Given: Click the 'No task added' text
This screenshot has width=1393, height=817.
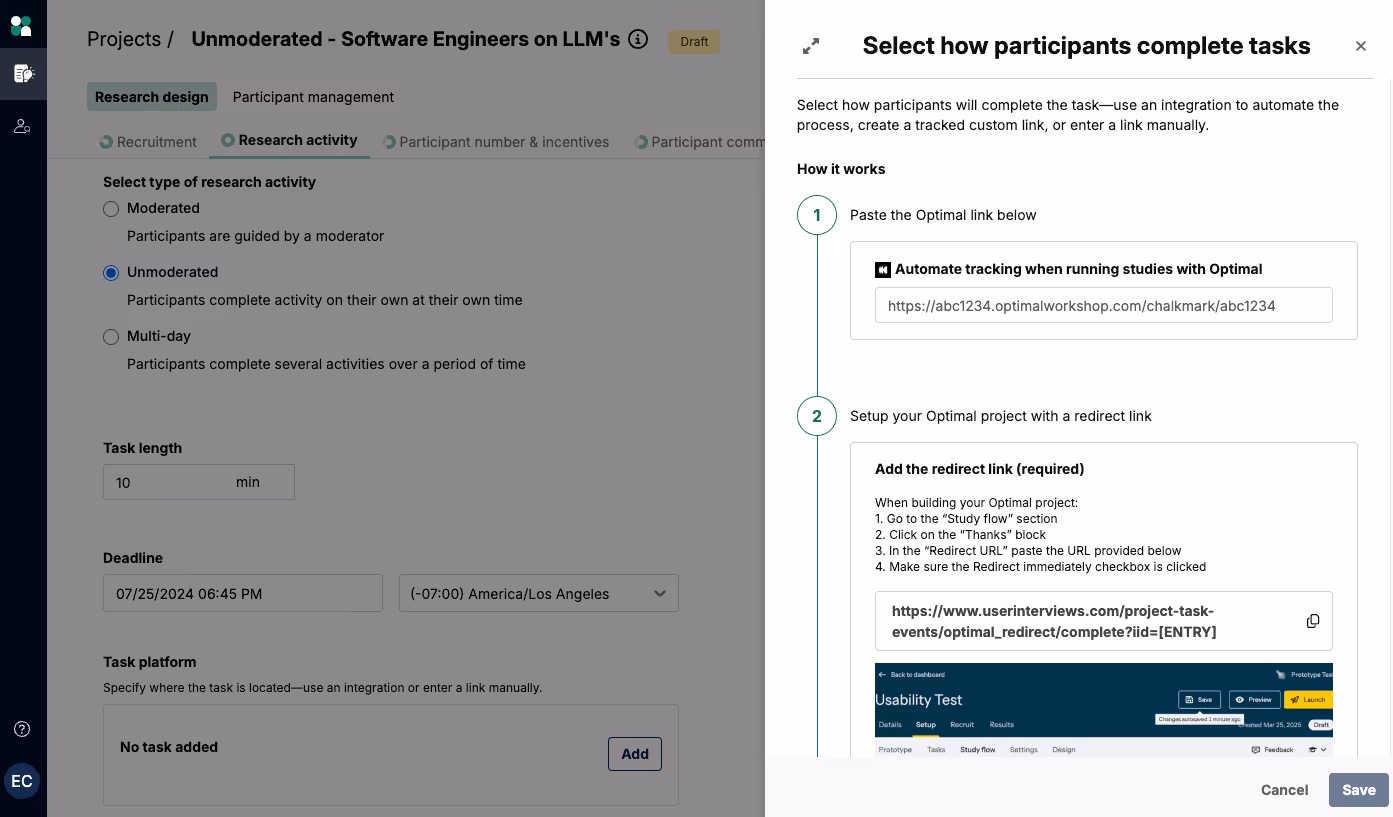Looking at the screenshot, I should point(169,747).
